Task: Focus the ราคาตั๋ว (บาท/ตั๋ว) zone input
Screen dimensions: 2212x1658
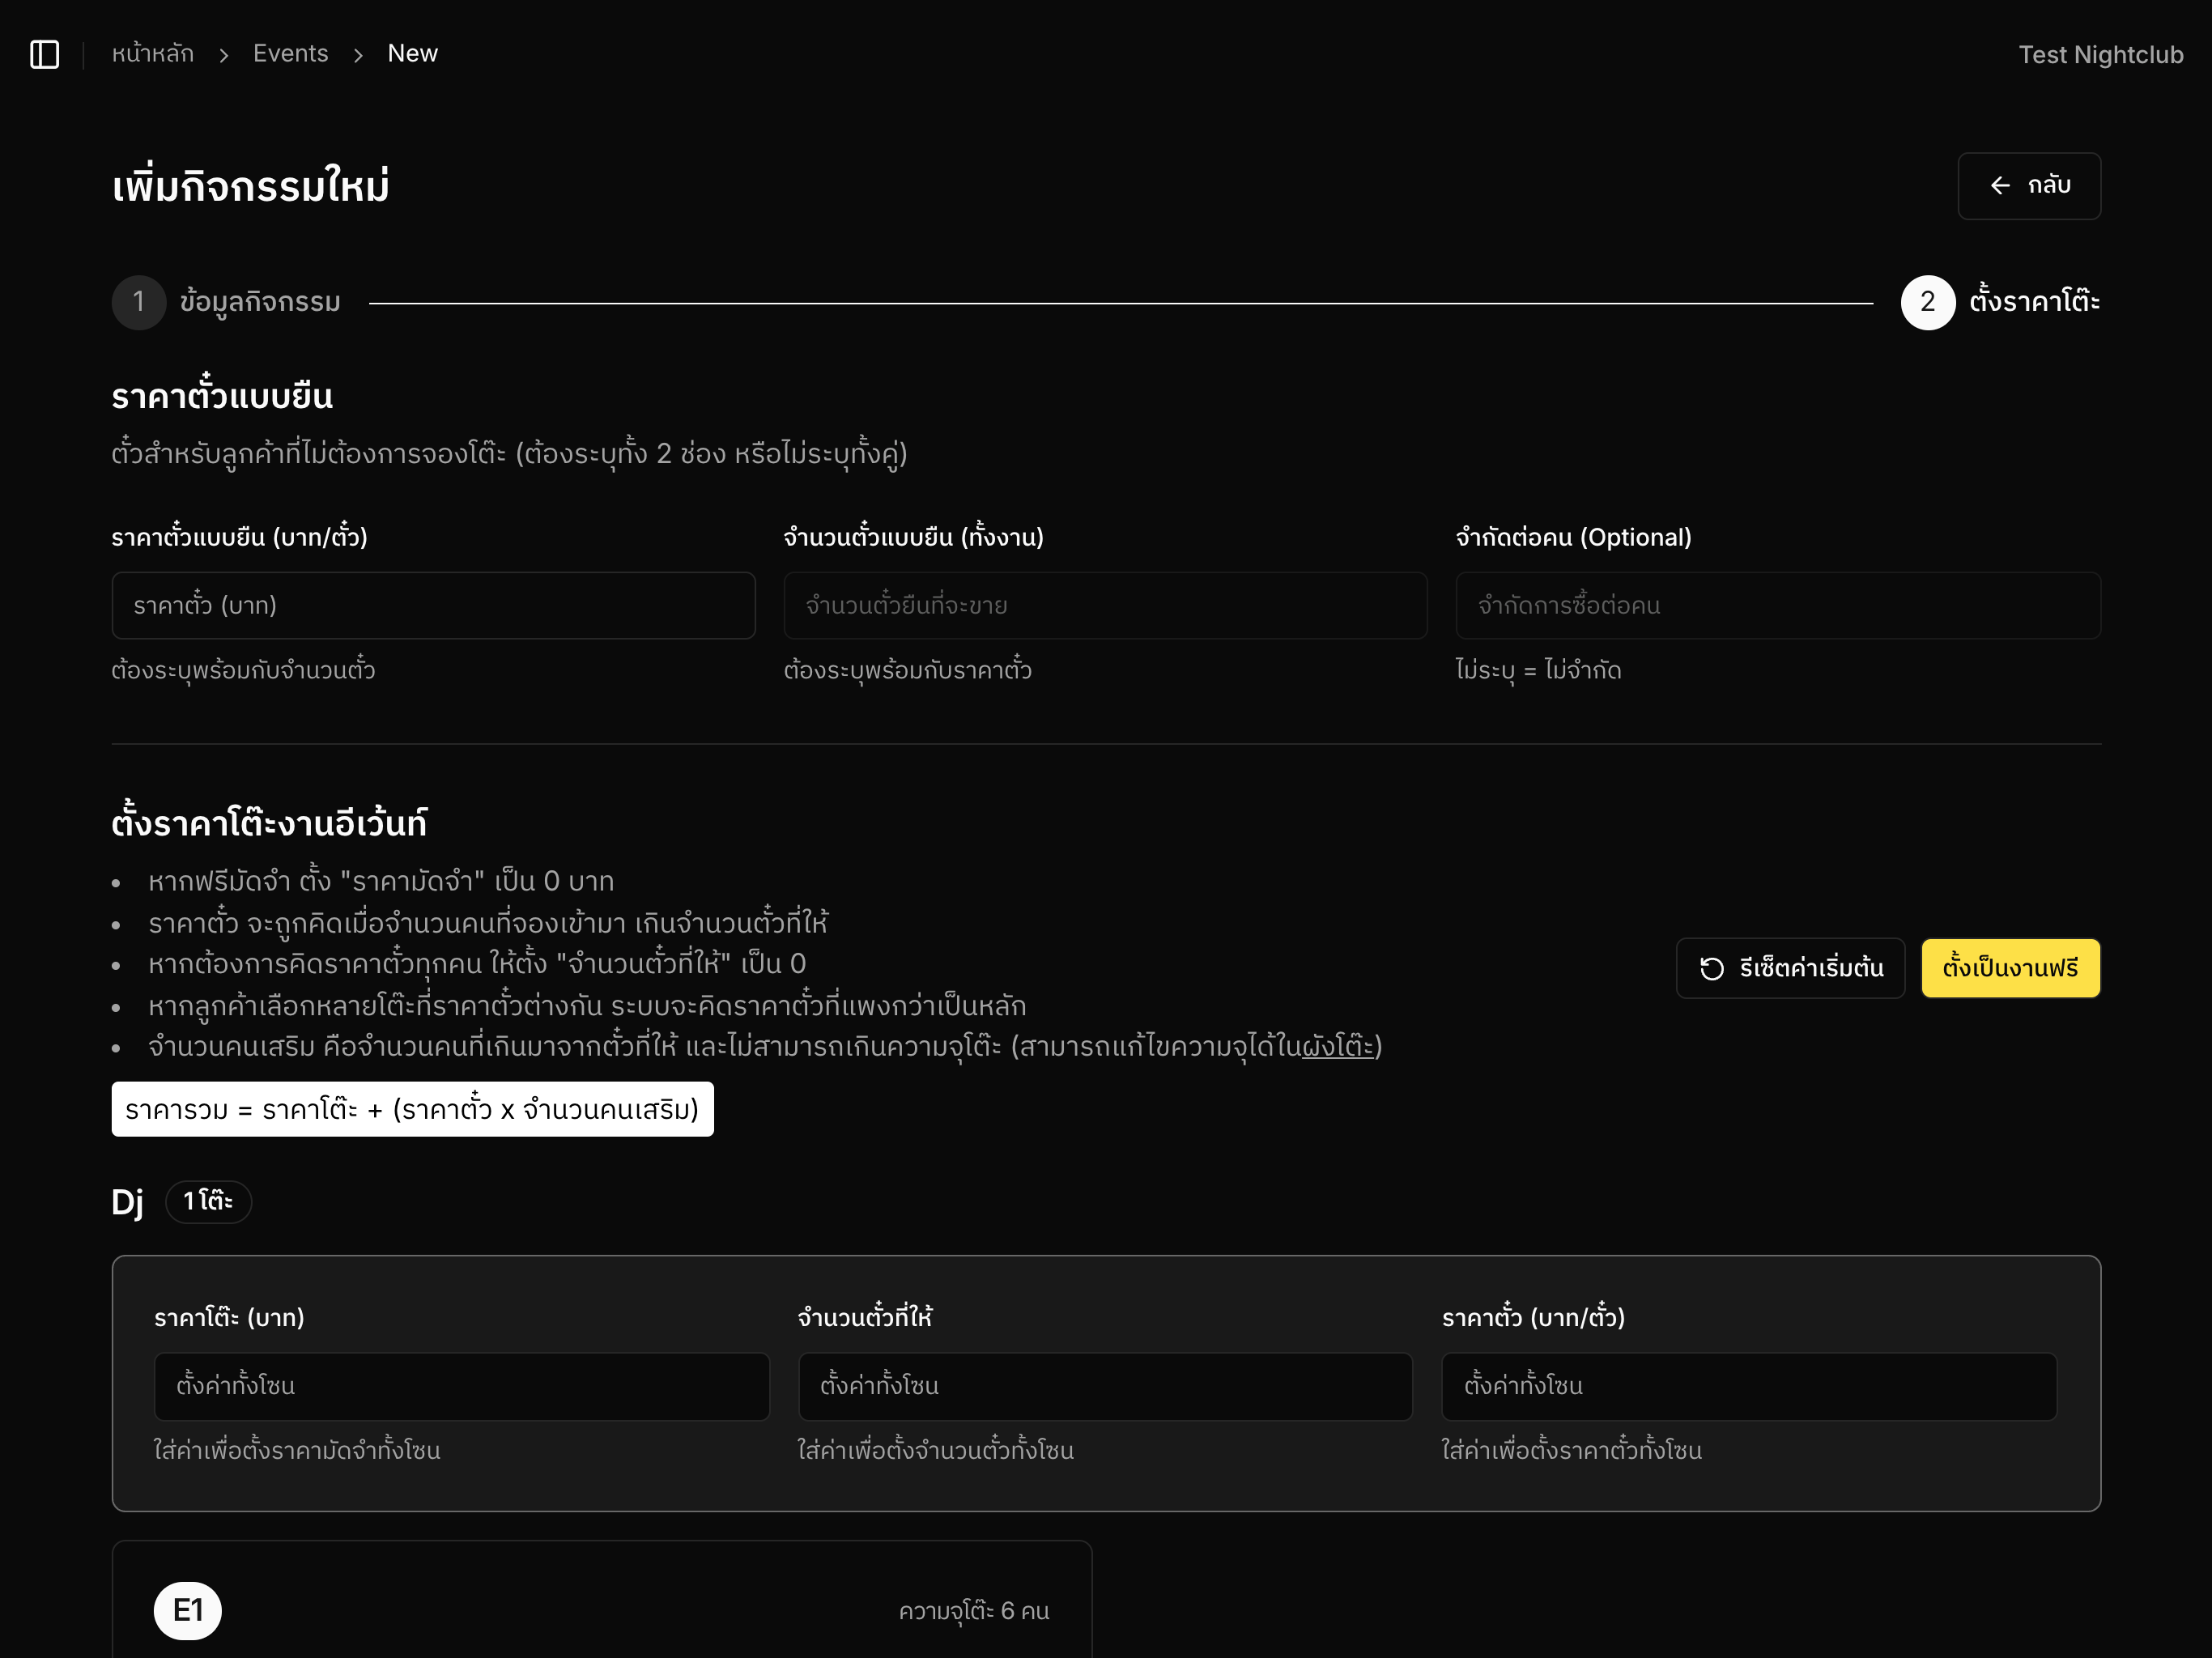Action: point(1748,1386)
